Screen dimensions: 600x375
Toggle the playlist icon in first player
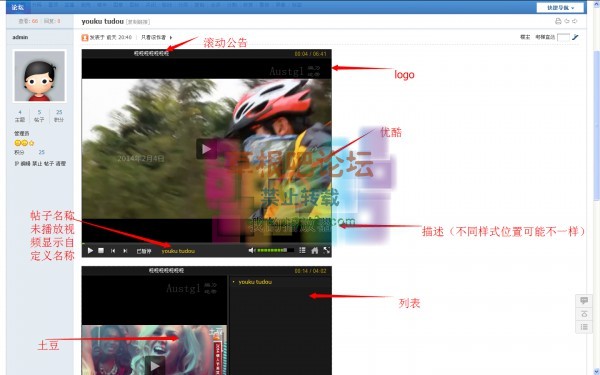point(302,250)
